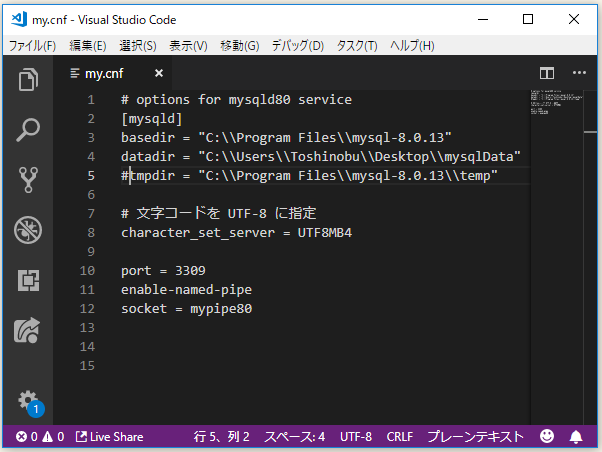Viewport: 602px width, 452px height.
Task: Open the 表示(V) menu
Action: [x=189, y=46]
